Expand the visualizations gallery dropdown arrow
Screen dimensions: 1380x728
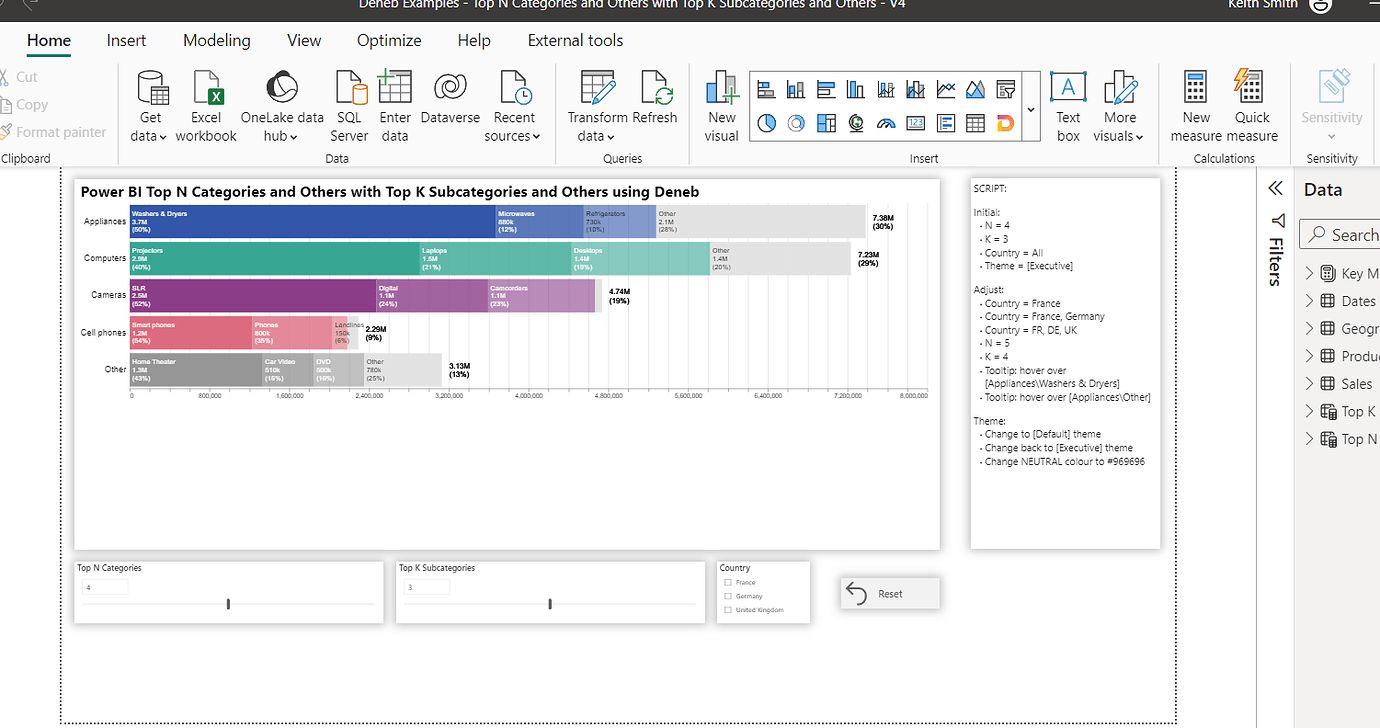(1031, 108)
